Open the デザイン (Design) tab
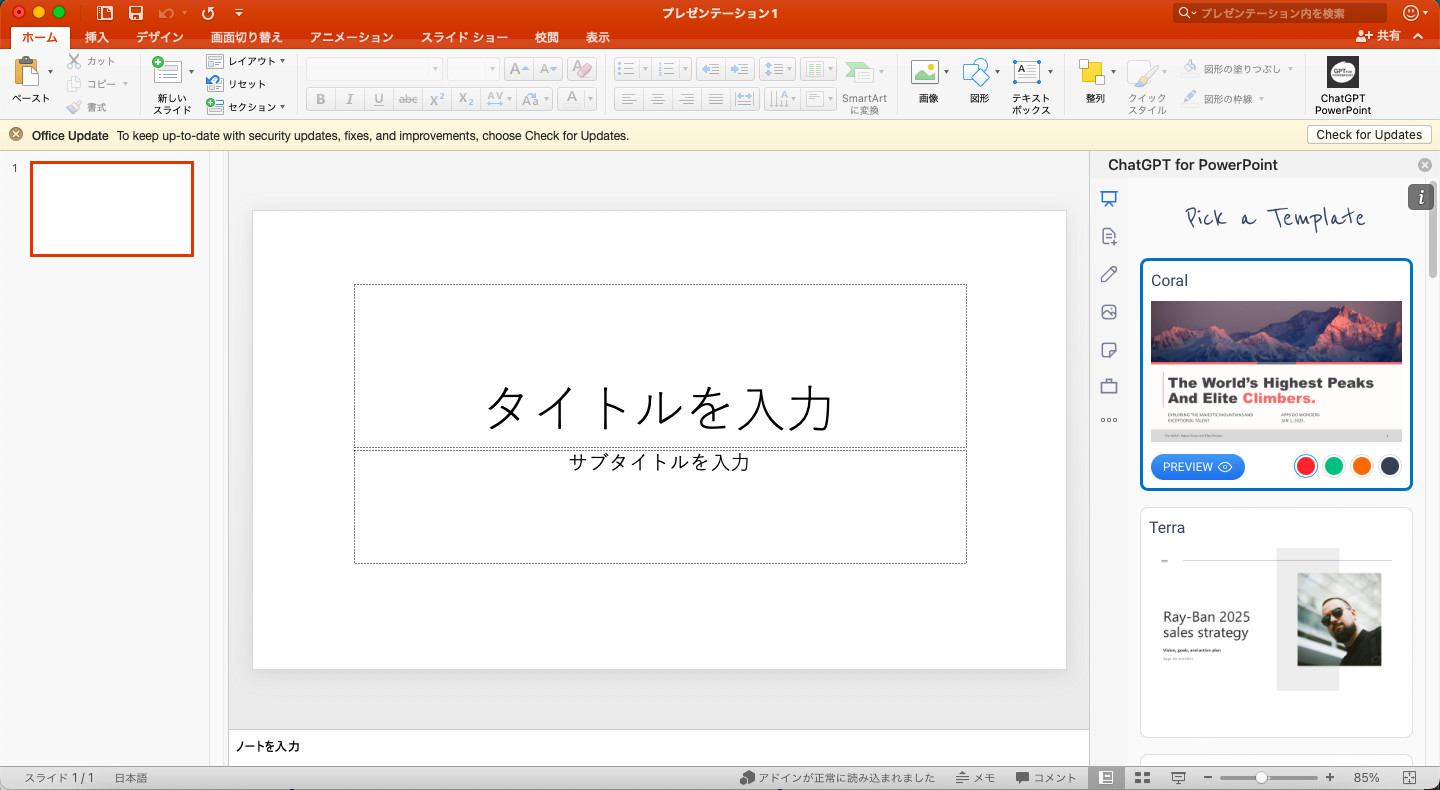Image resolution: width=1440 pixels, height=790 pixels. [160, 37]
